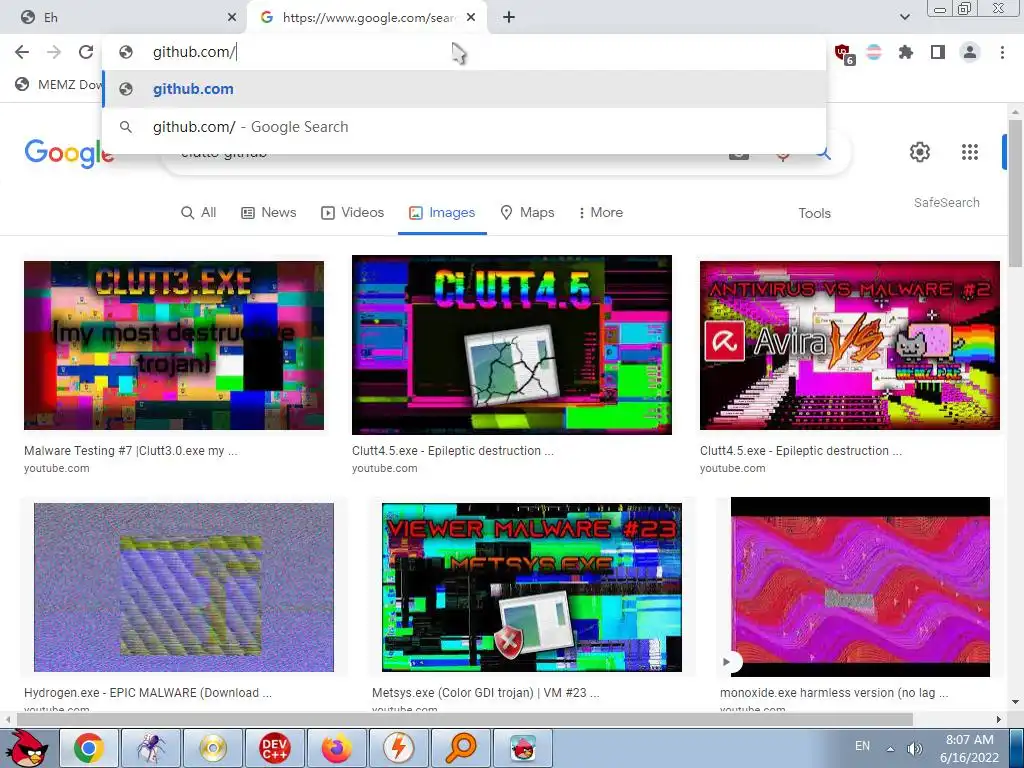Go forward using the forward arrow

point(54,52)
